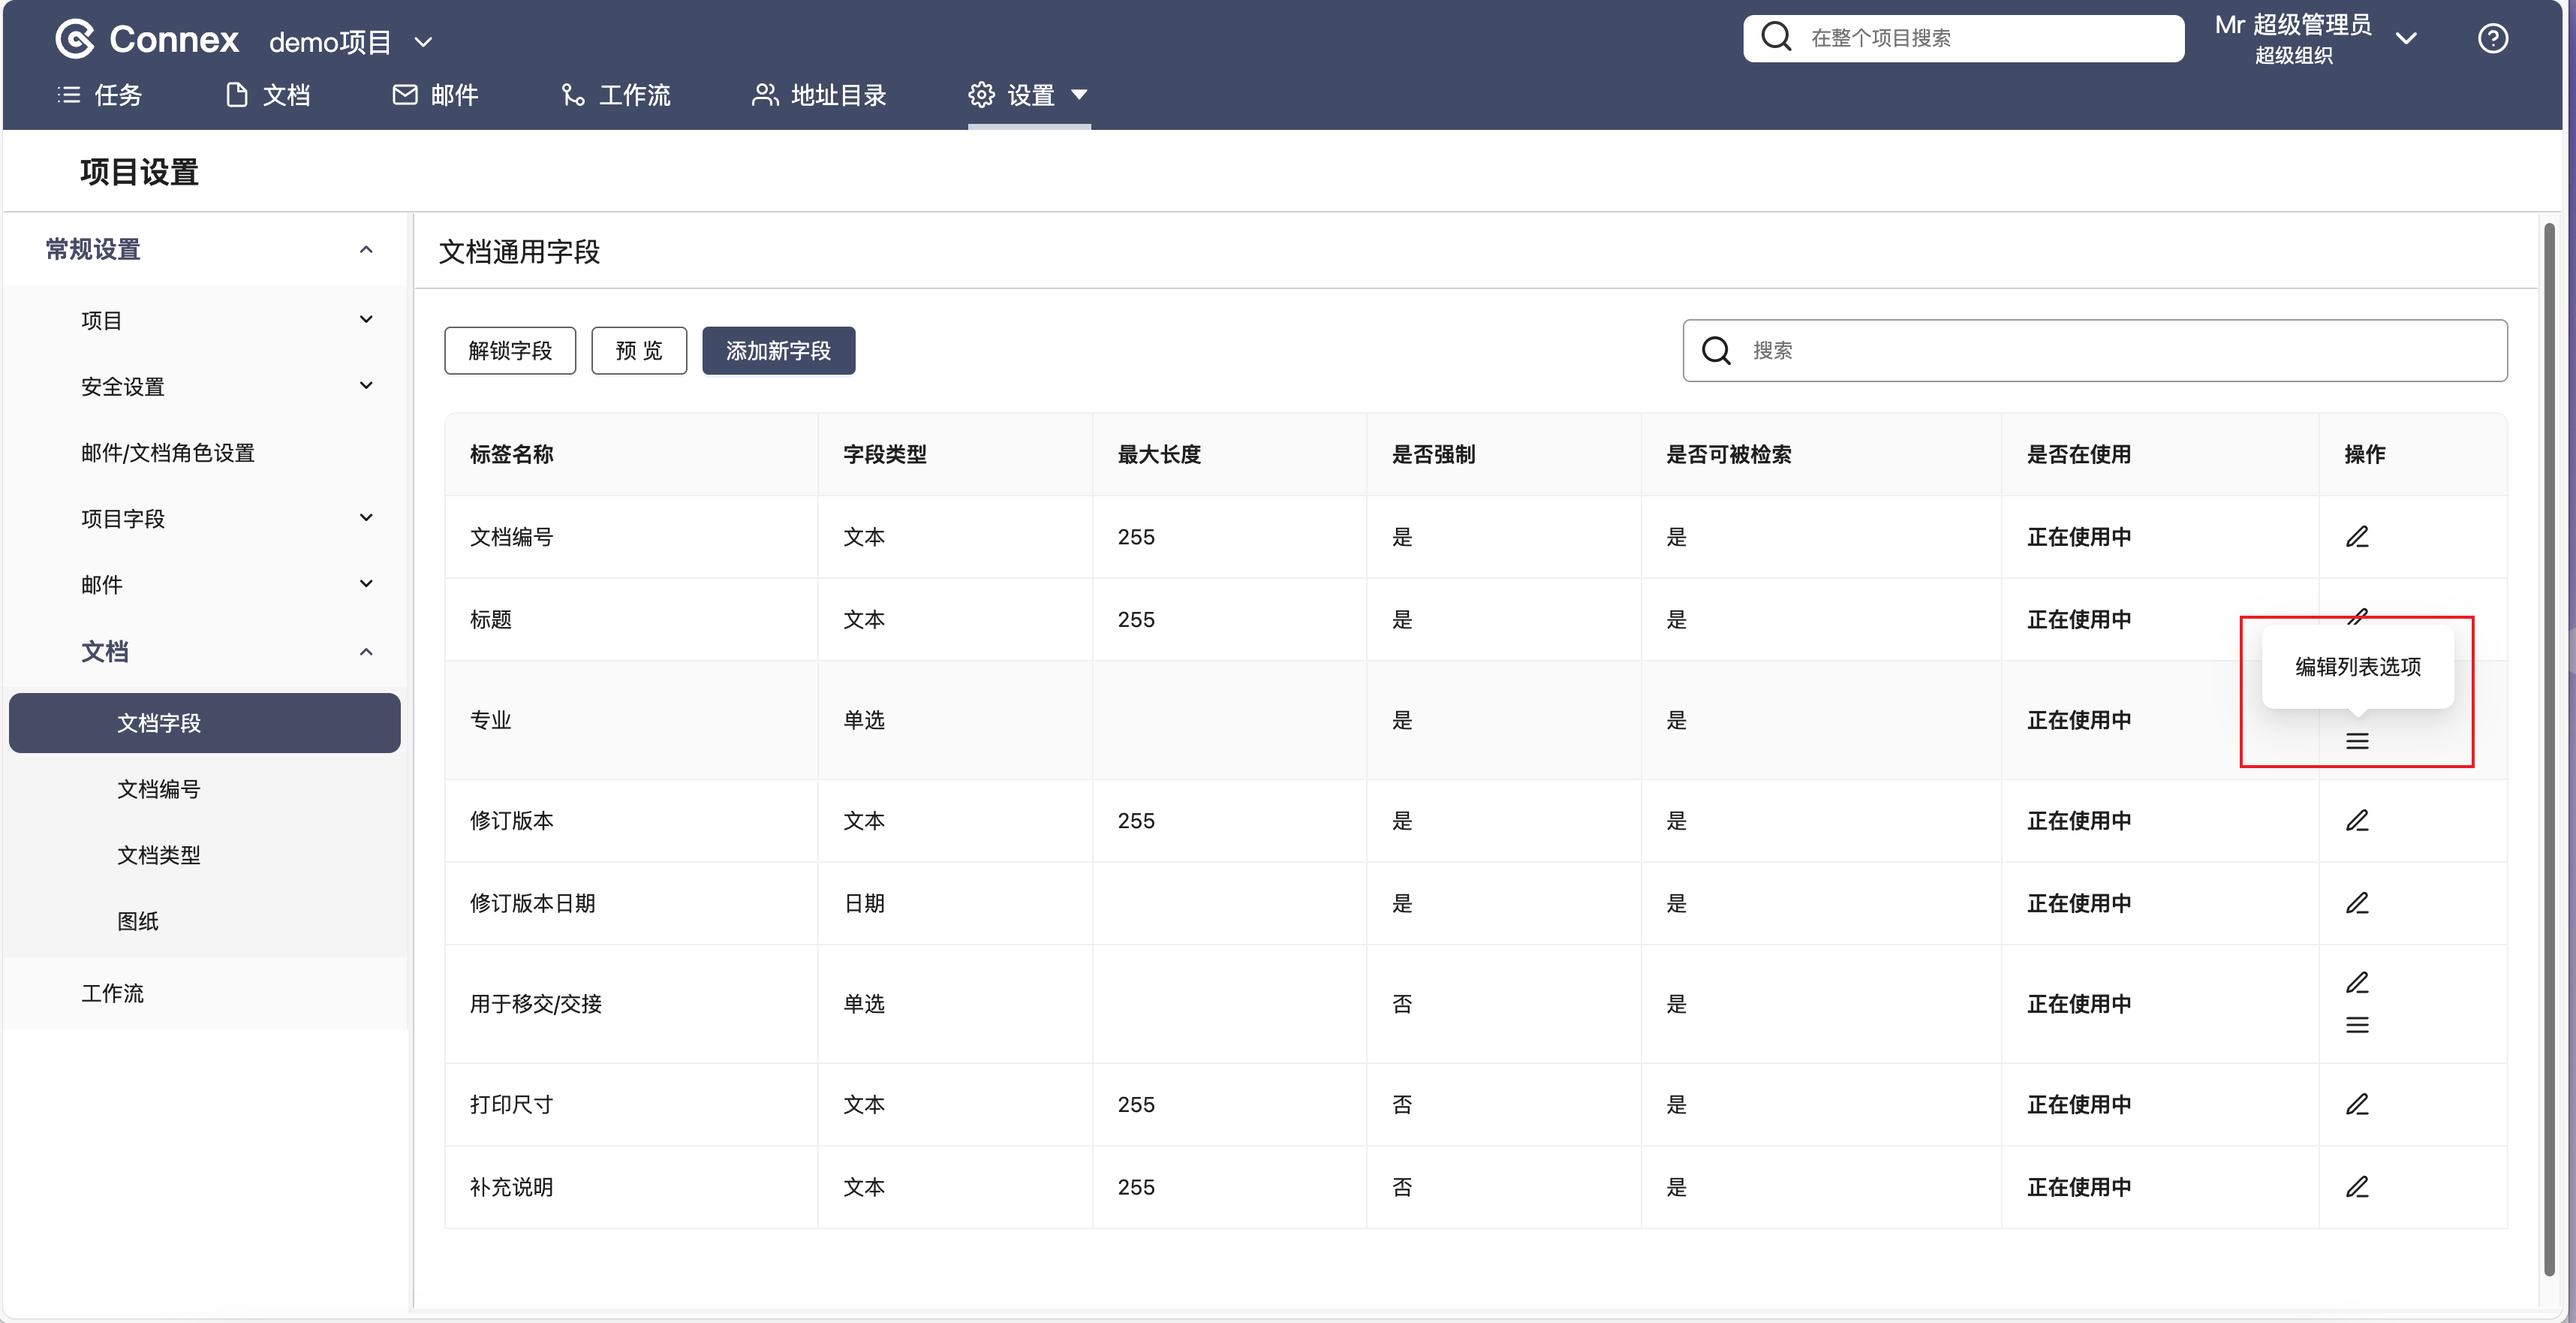Go to the 地址目录 navigation tab
2576x1323 pixels.
tap(819, 95)
